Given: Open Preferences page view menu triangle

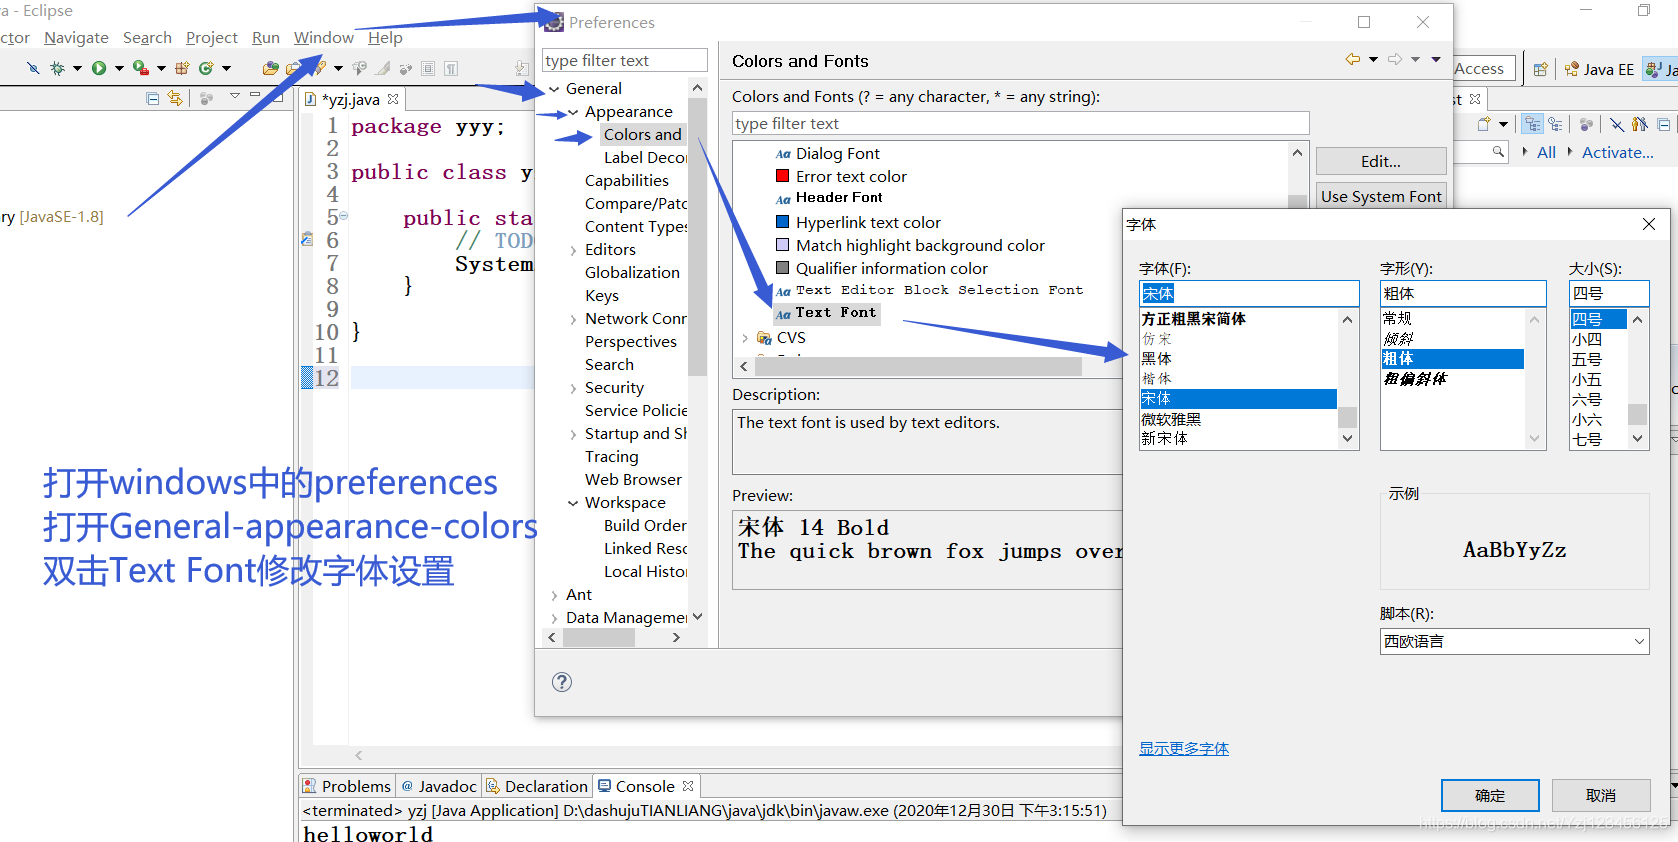Looking at the screenshot, I should tap(1436, 59).
